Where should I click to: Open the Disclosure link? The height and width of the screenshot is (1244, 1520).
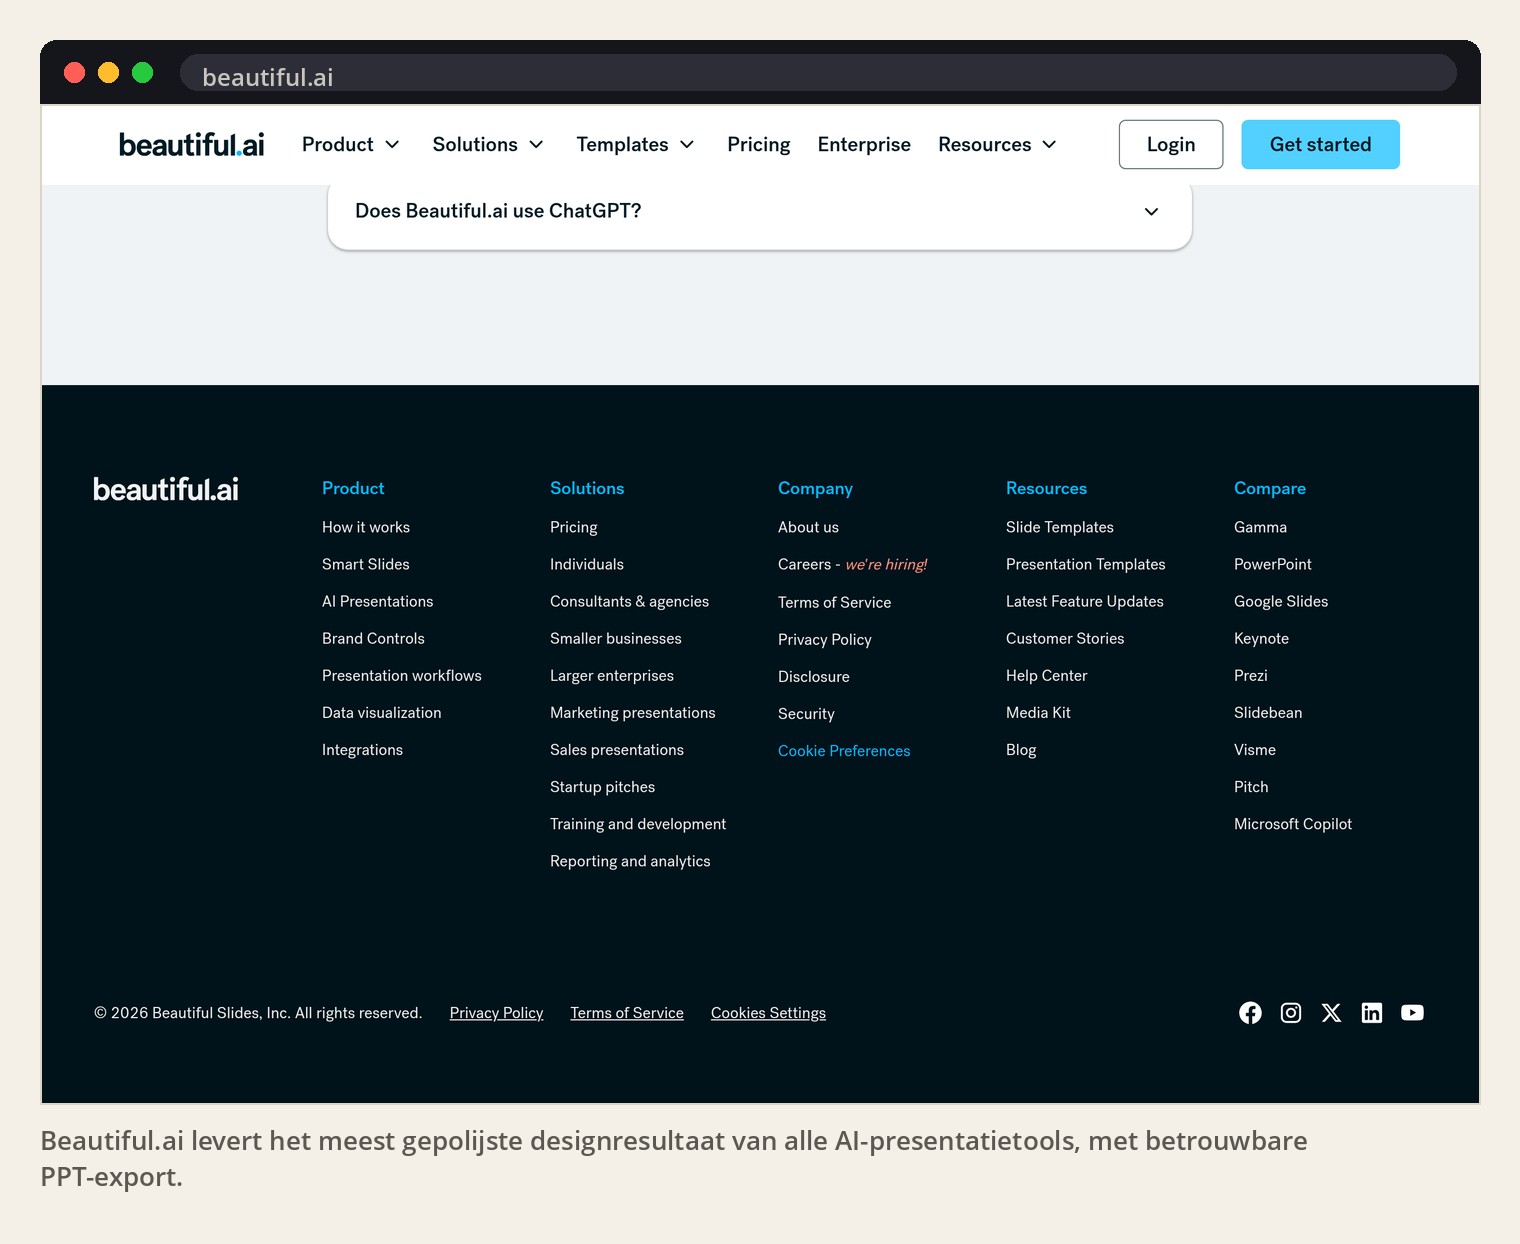pyautogui.click(x=814, y=676)
